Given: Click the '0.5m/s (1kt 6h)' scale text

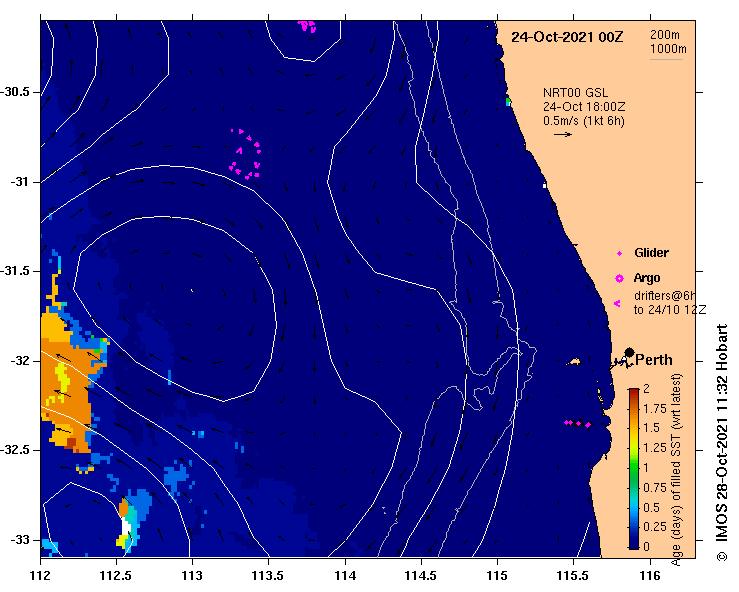Looking at the screenshot, I should (584, 121).
